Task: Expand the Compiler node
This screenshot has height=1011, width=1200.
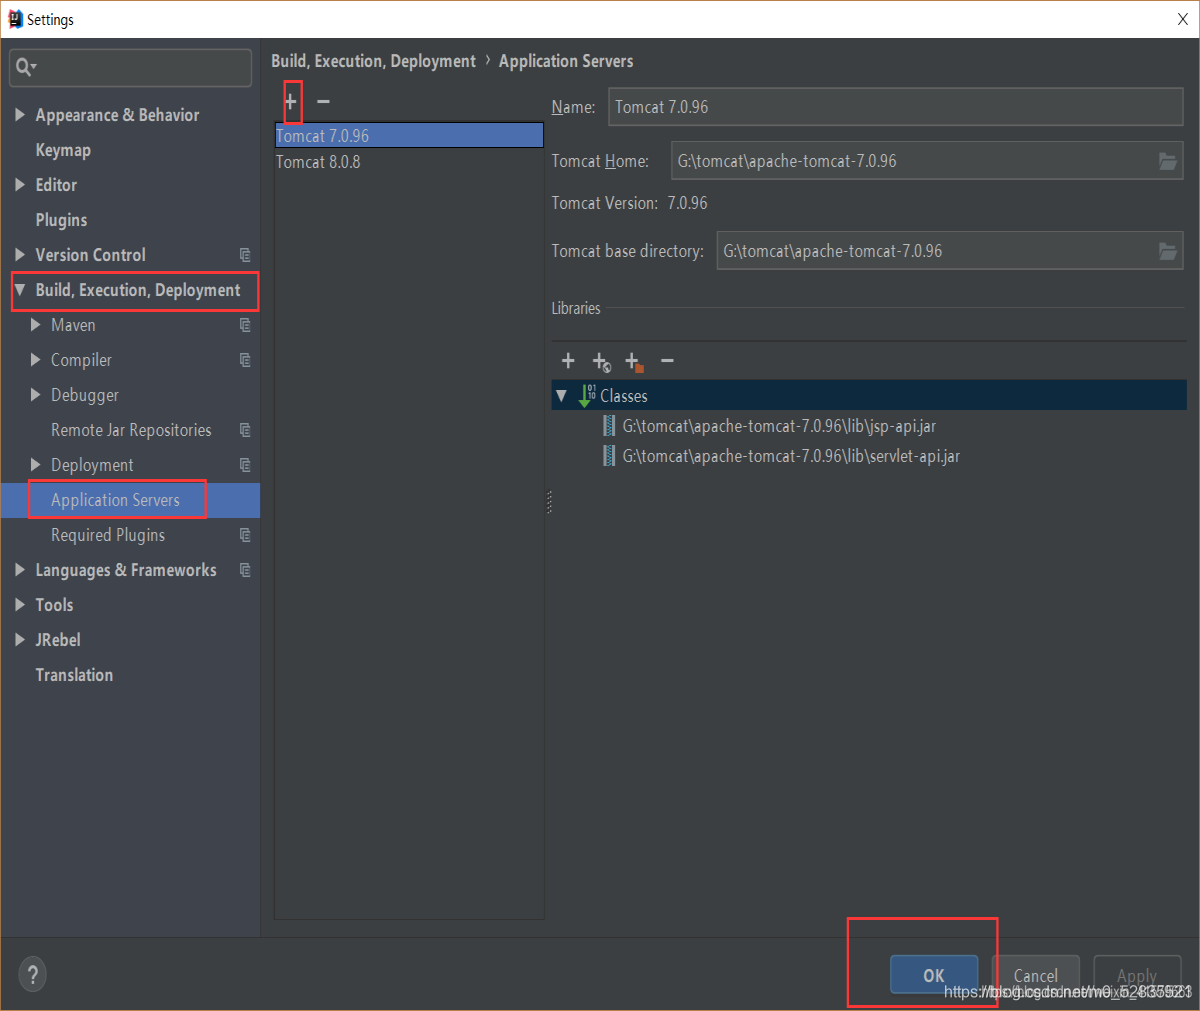Action: [x=36, y=360]
